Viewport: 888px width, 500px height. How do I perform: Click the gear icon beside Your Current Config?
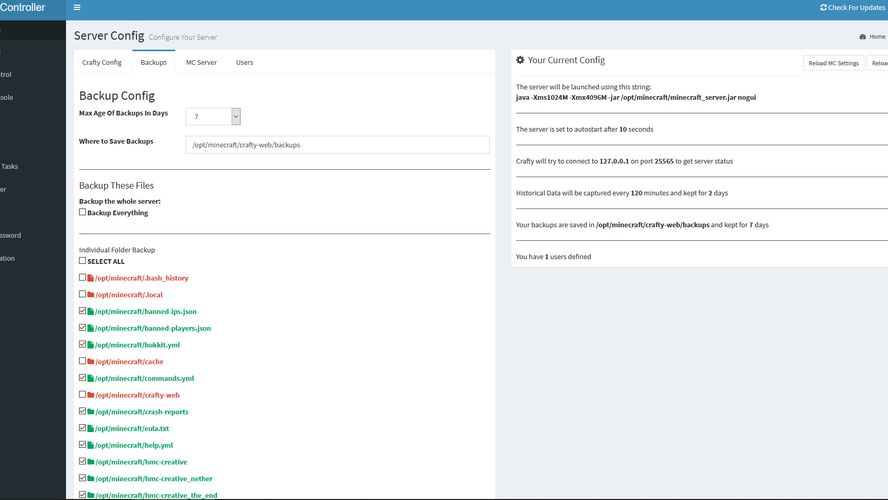click(520, 61)
